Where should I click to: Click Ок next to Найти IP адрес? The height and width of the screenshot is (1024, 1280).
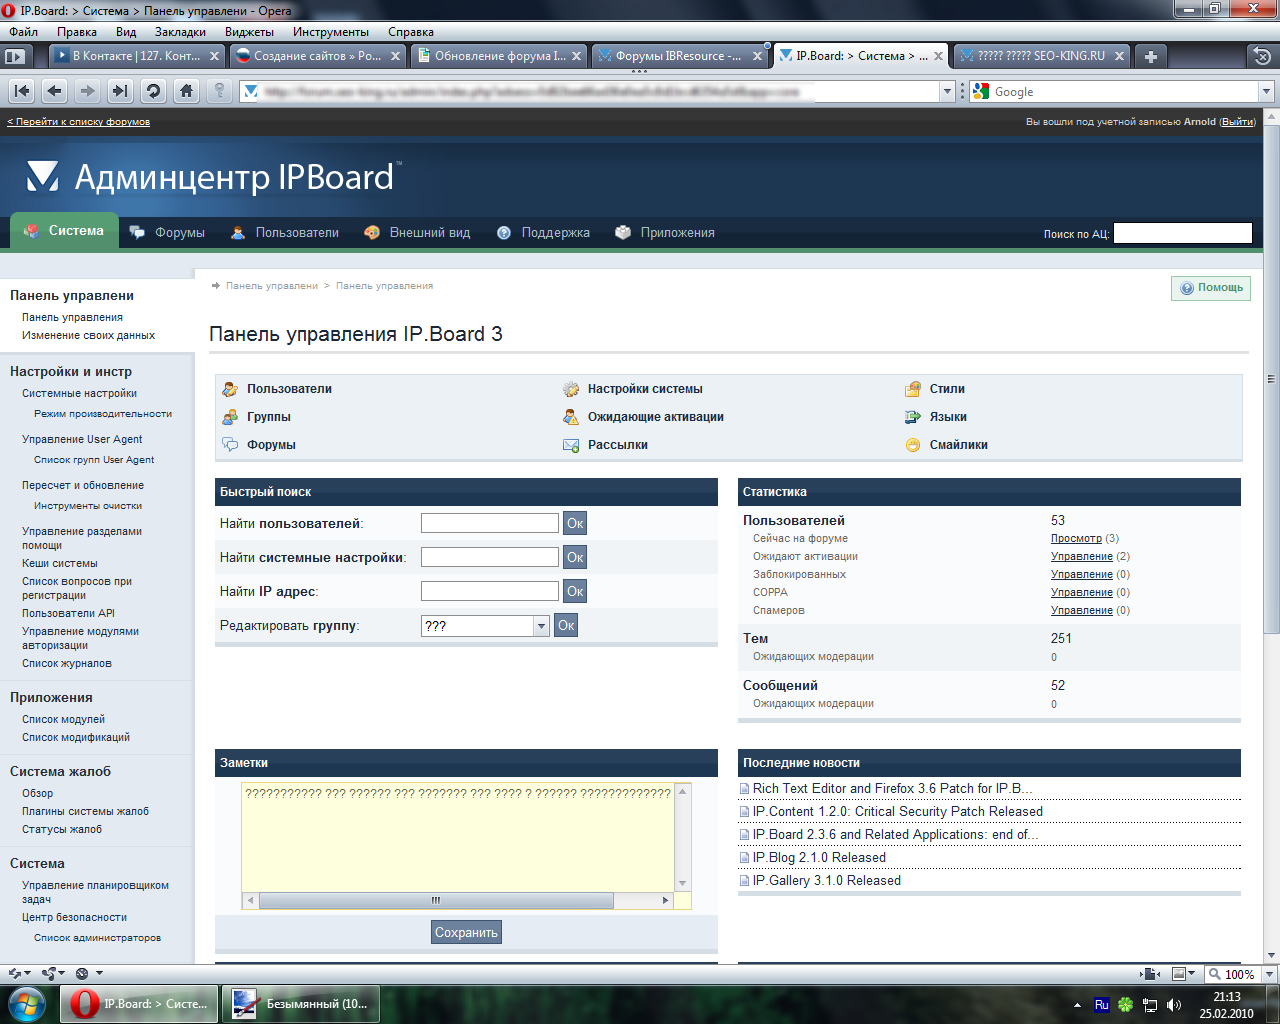tap(575, 591)
